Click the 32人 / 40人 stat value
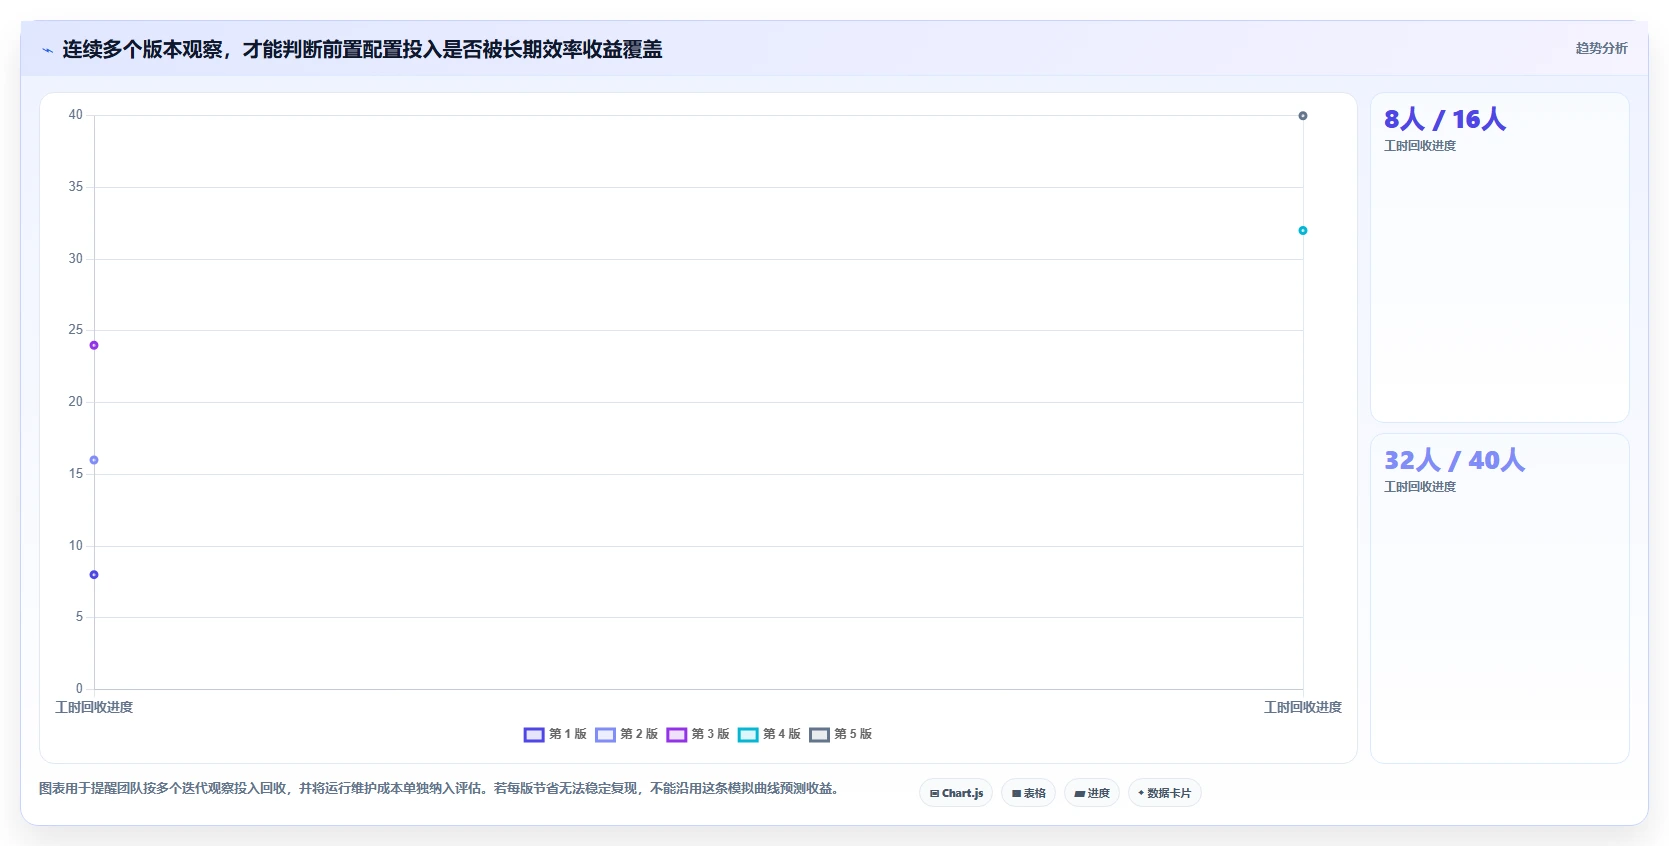Viewport: 1669px width, 846px height. click(x=1454, y=460)
